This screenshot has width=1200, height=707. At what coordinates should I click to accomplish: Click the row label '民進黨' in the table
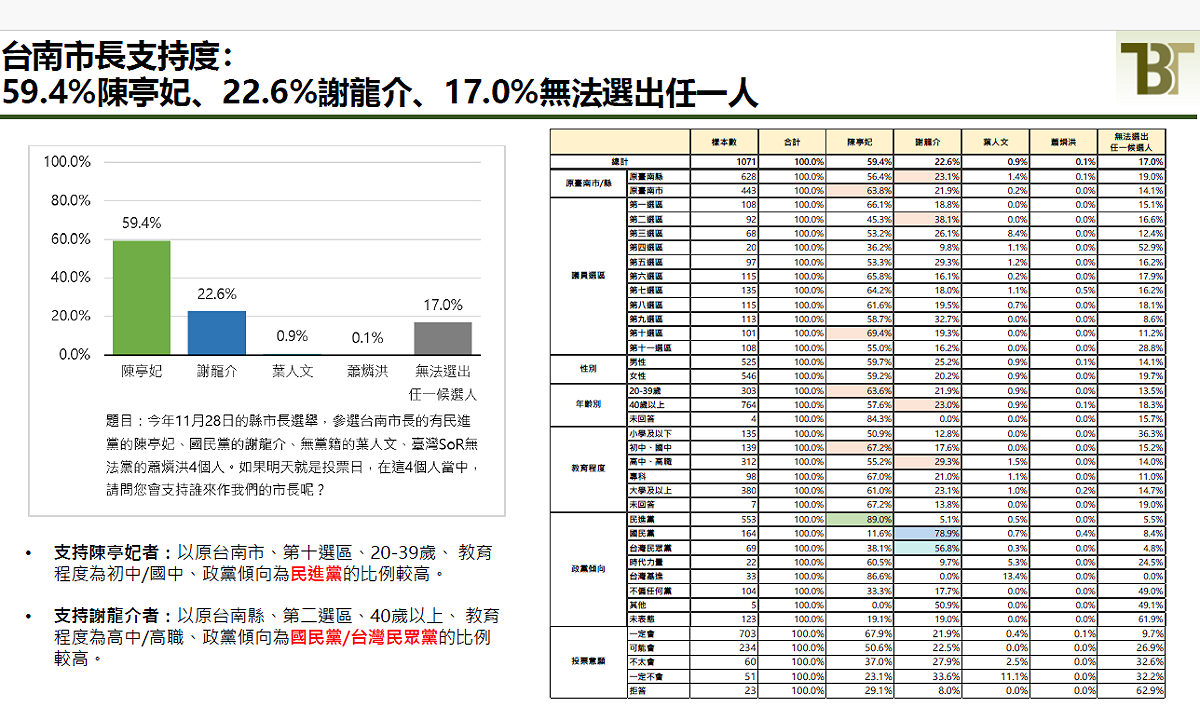point(641,519)
